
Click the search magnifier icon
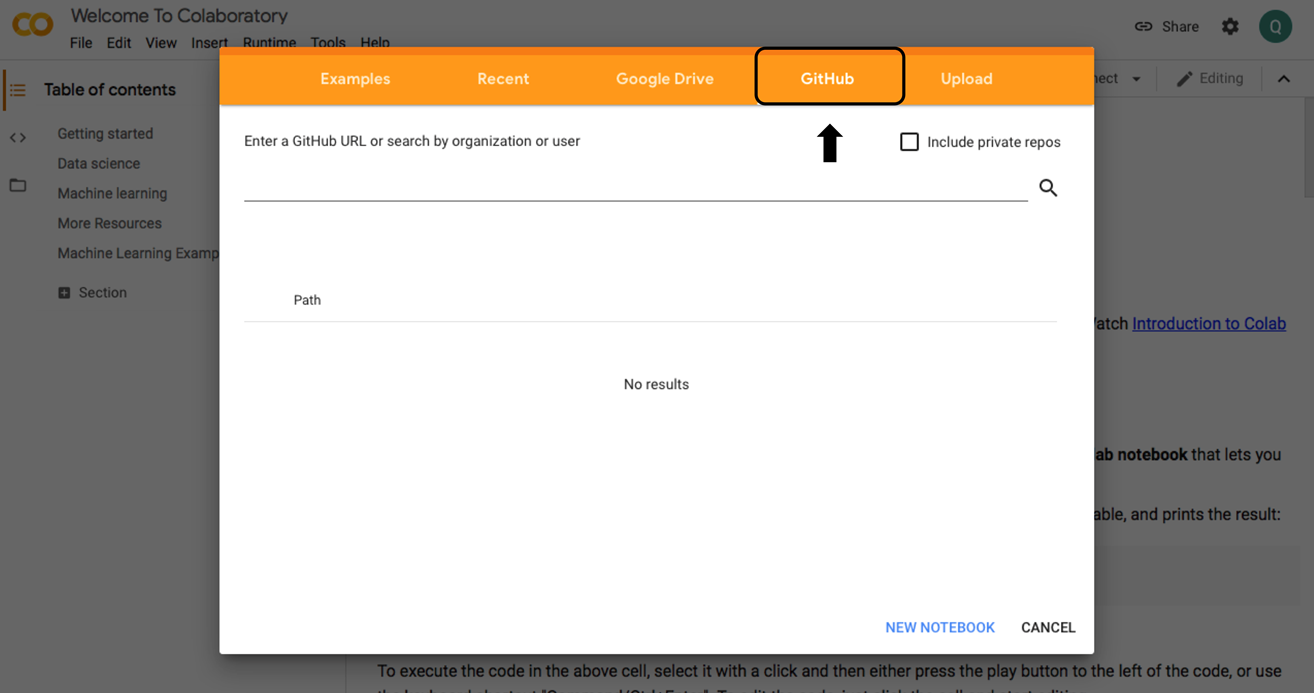[x=1048, y=188]
